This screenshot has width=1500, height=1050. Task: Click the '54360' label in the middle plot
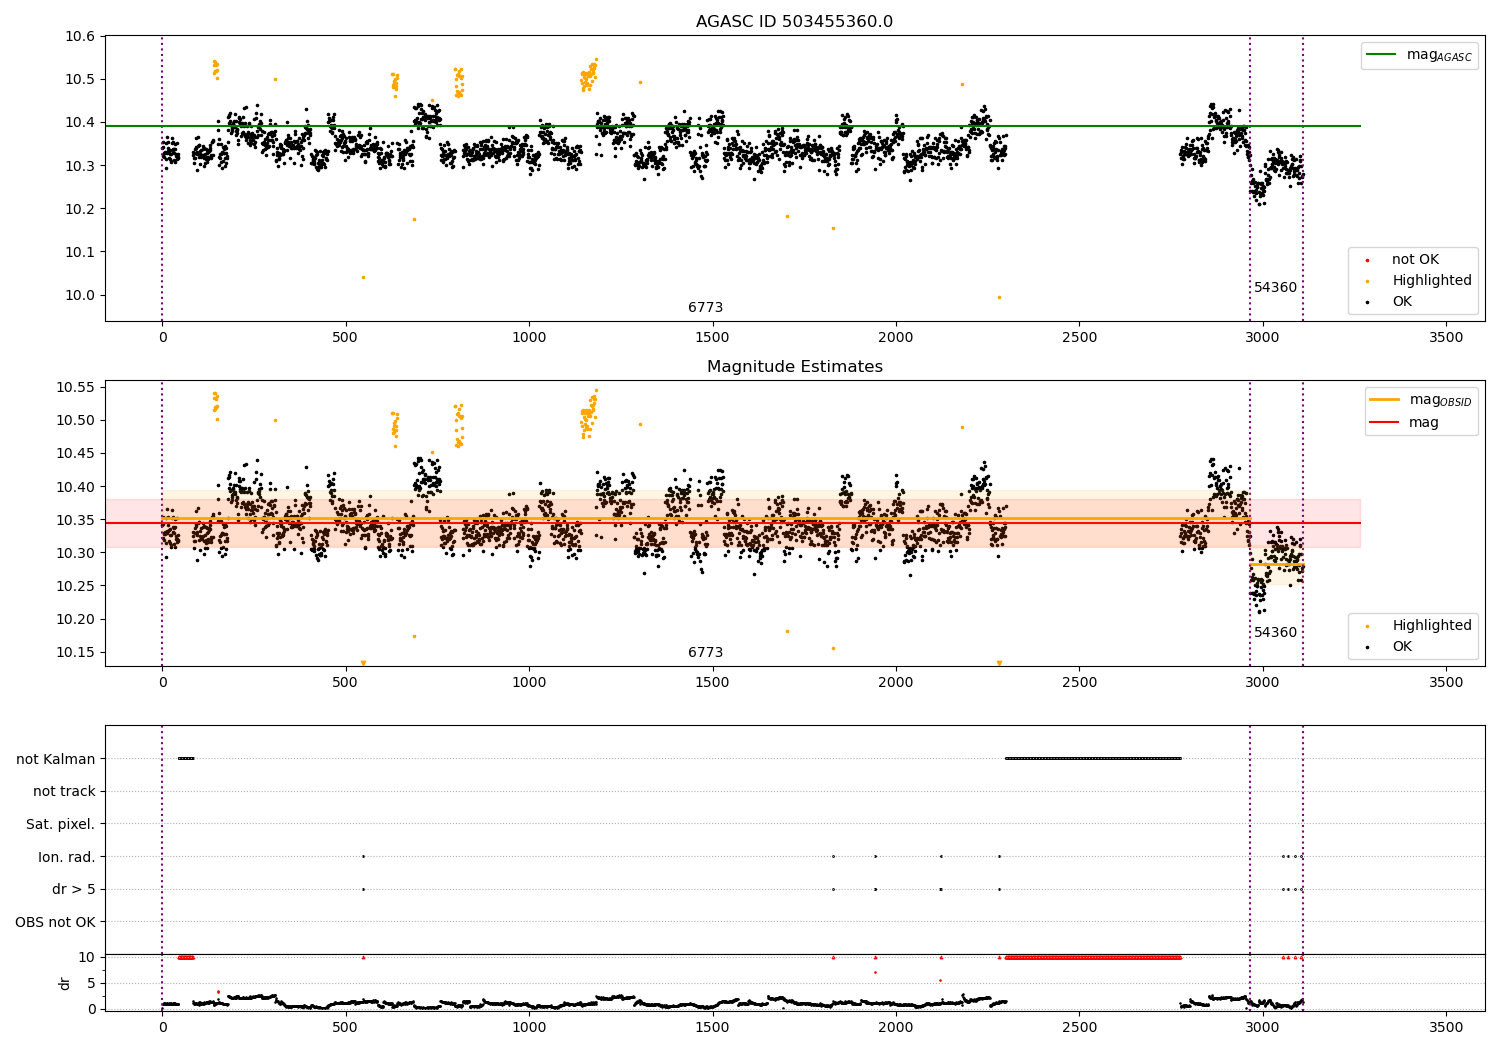1275,633
